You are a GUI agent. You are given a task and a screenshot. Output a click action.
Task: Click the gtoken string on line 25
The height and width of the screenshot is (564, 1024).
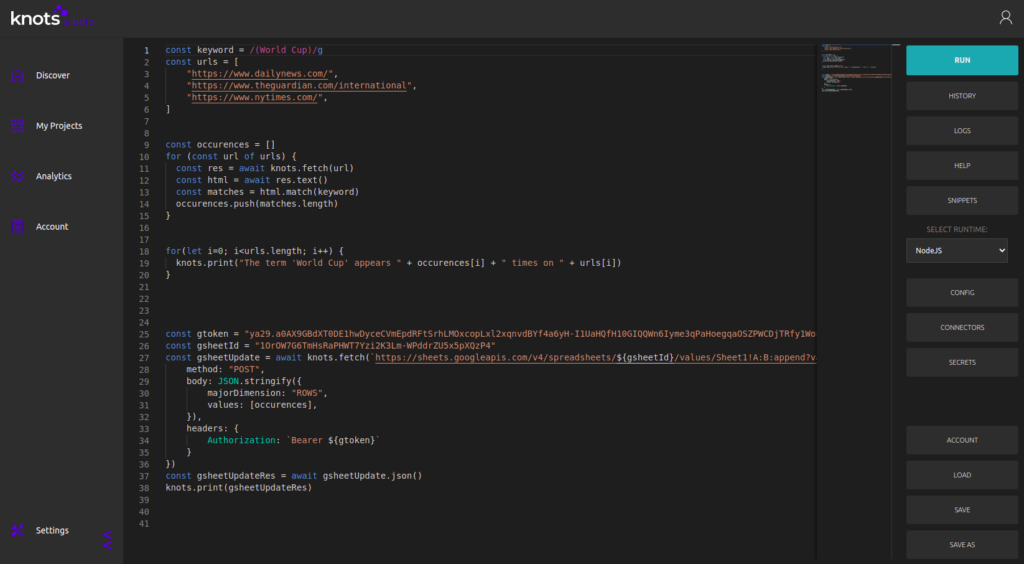(530, 334)
